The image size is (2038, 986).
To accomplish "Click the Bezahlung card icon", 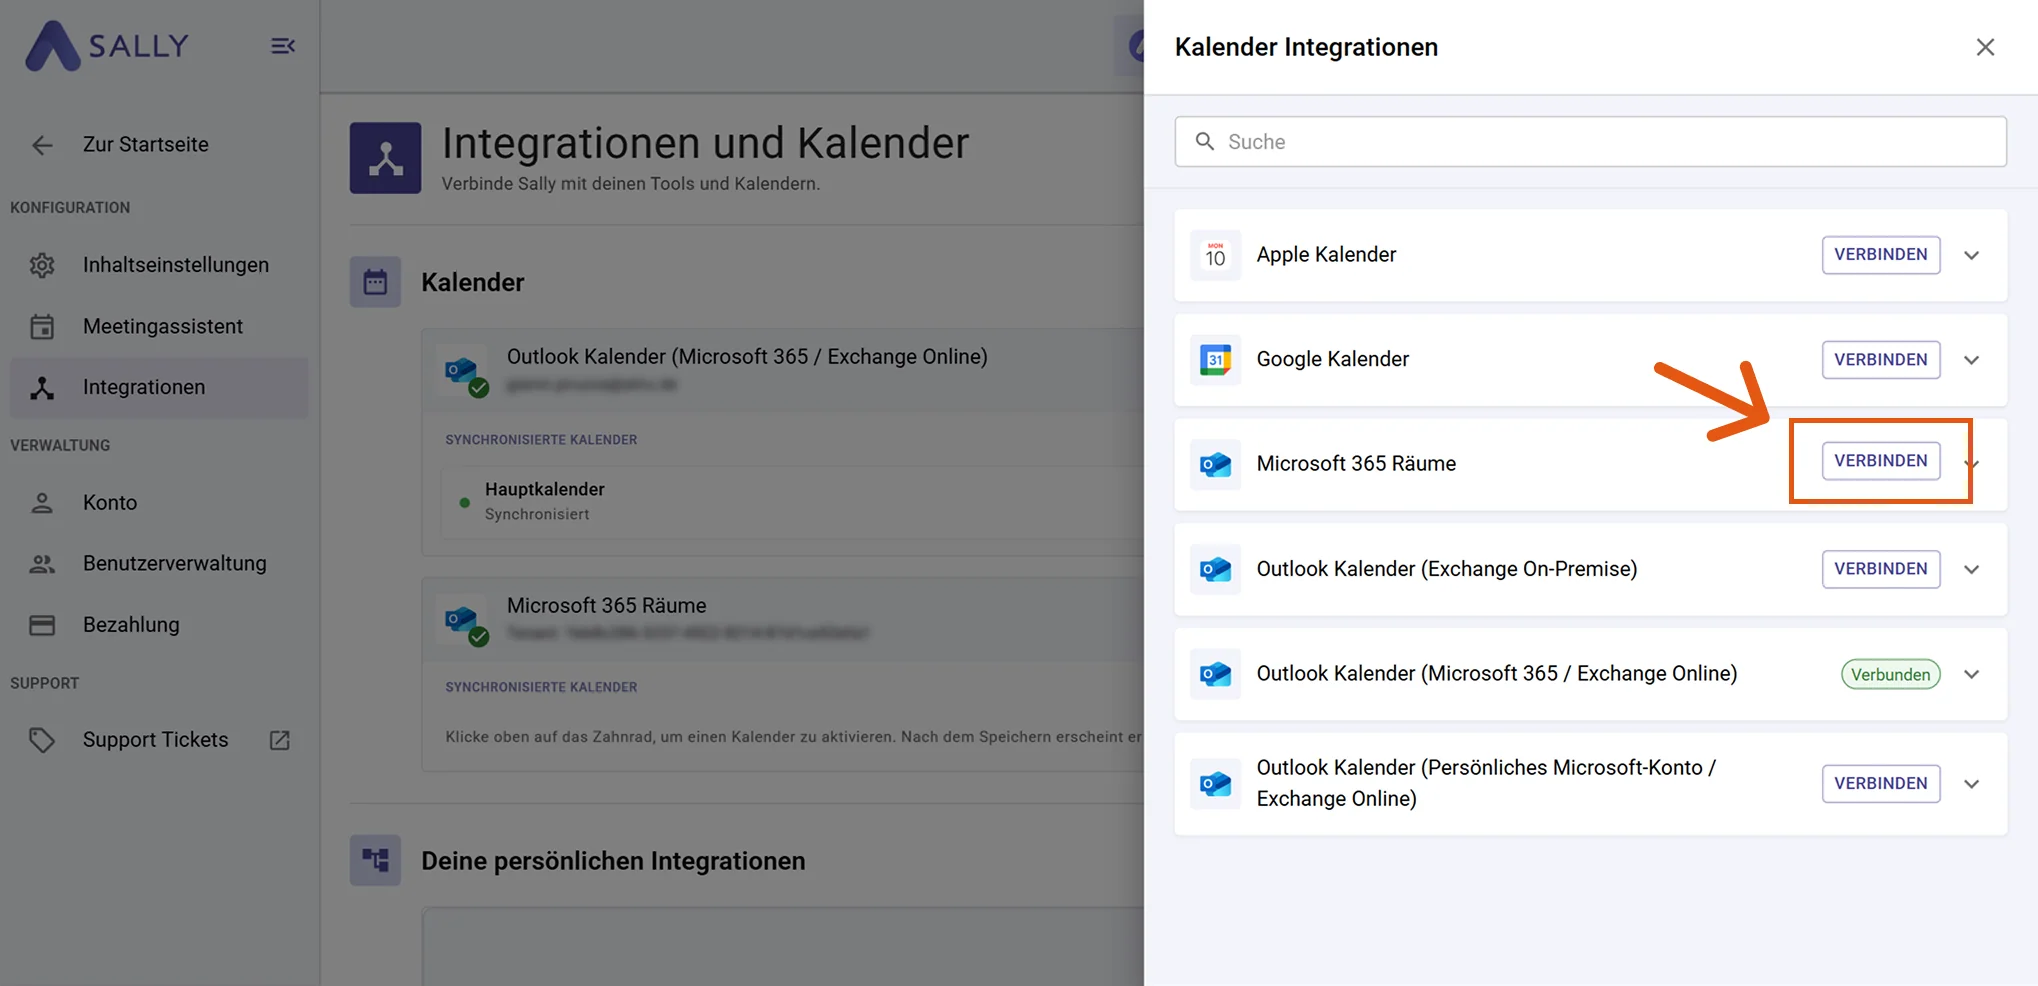I will point(42,625).
